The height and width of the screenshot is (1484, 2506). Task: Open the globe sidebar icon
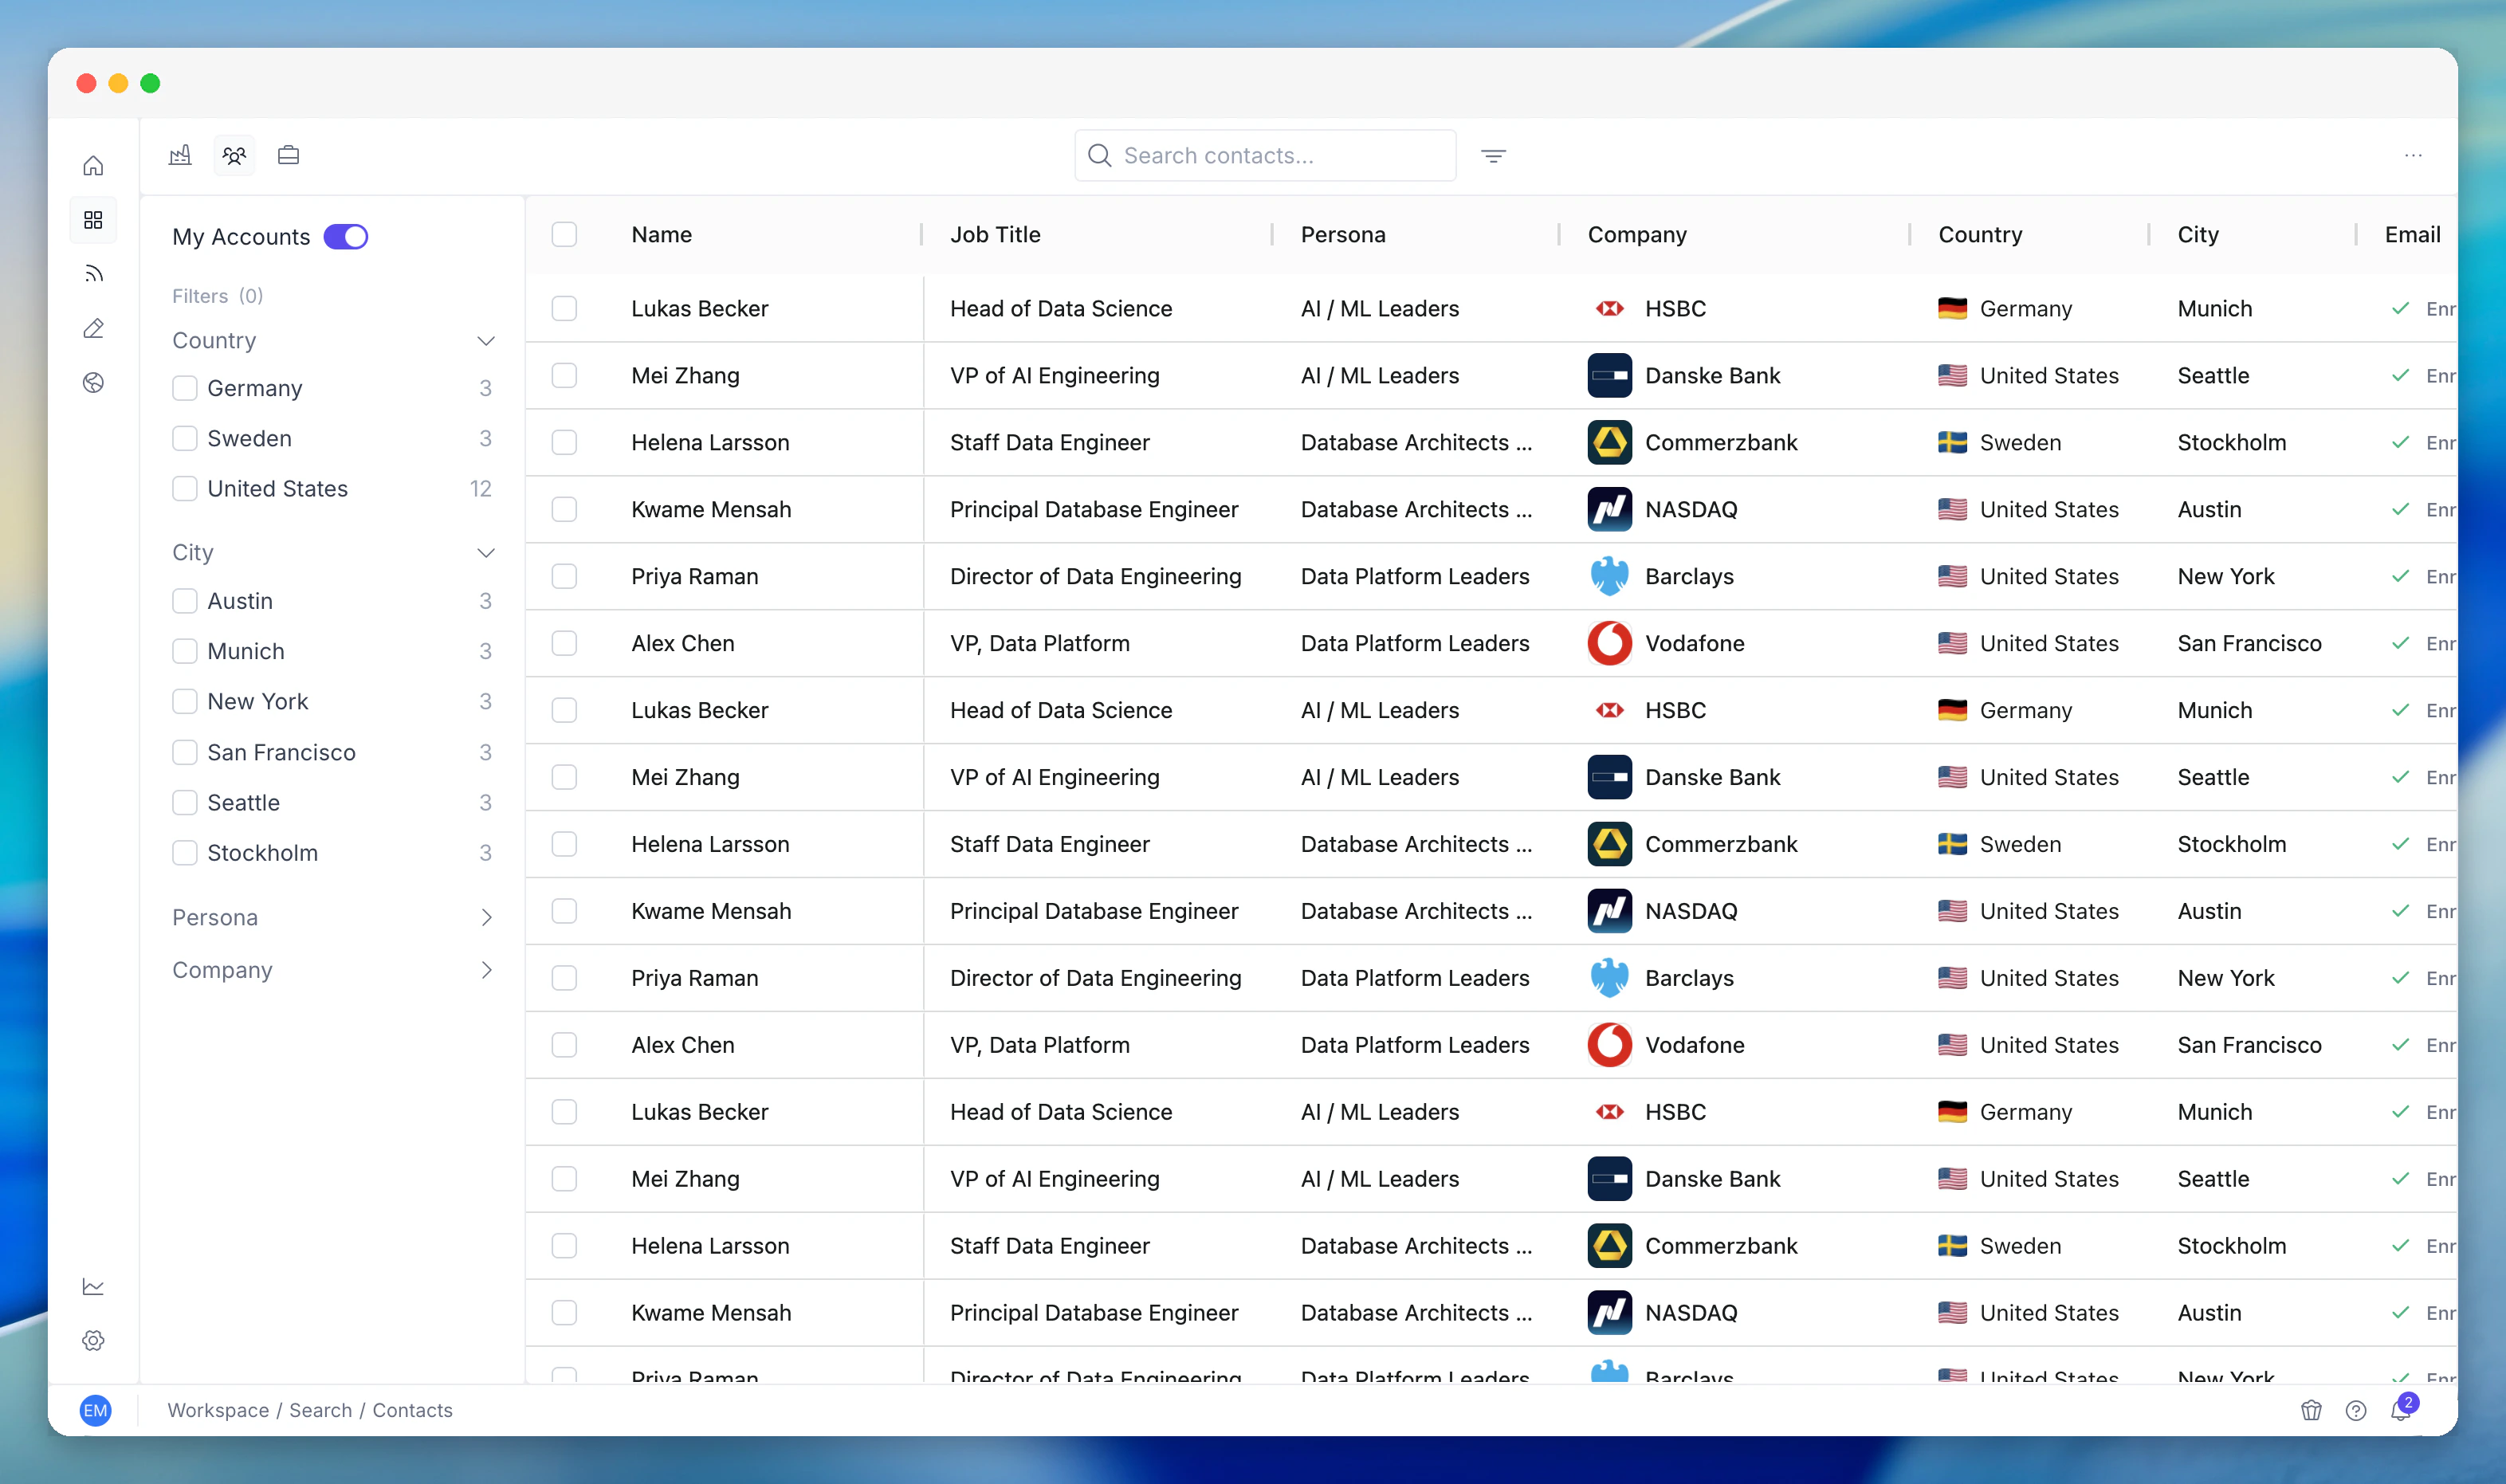coord(93,382)
